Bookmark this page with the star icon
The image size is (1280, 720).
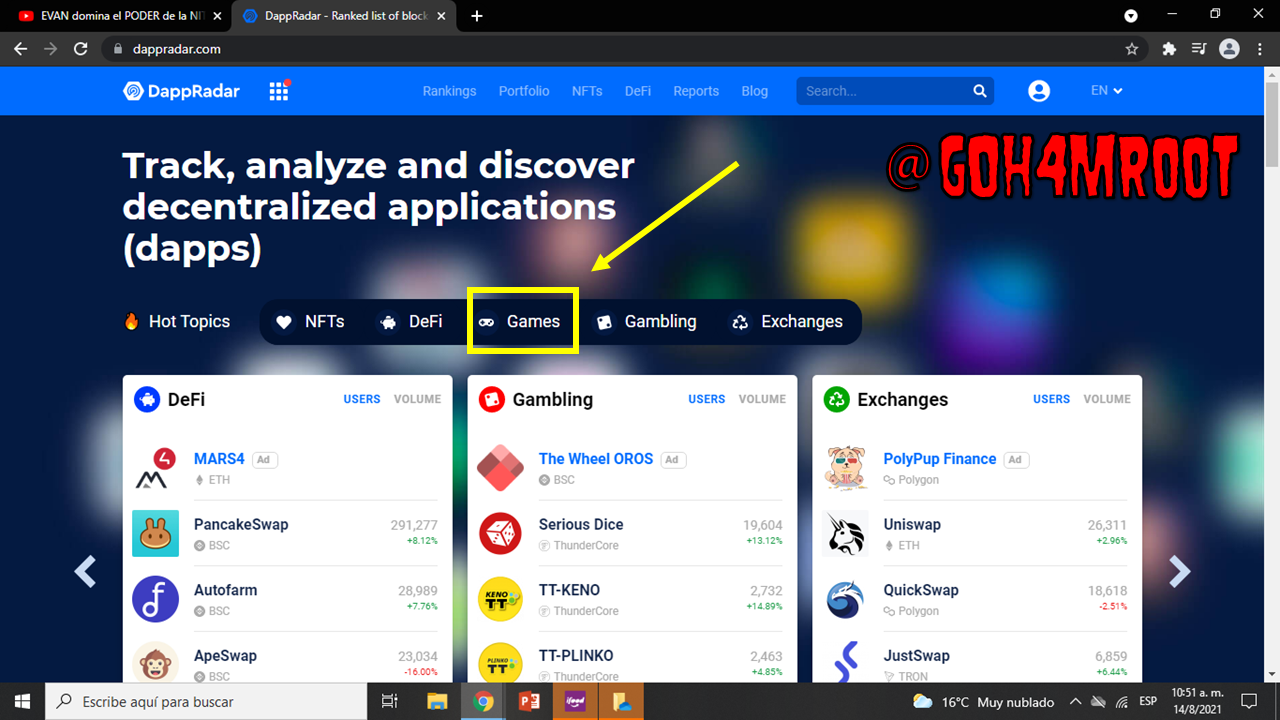[1132, 49]
